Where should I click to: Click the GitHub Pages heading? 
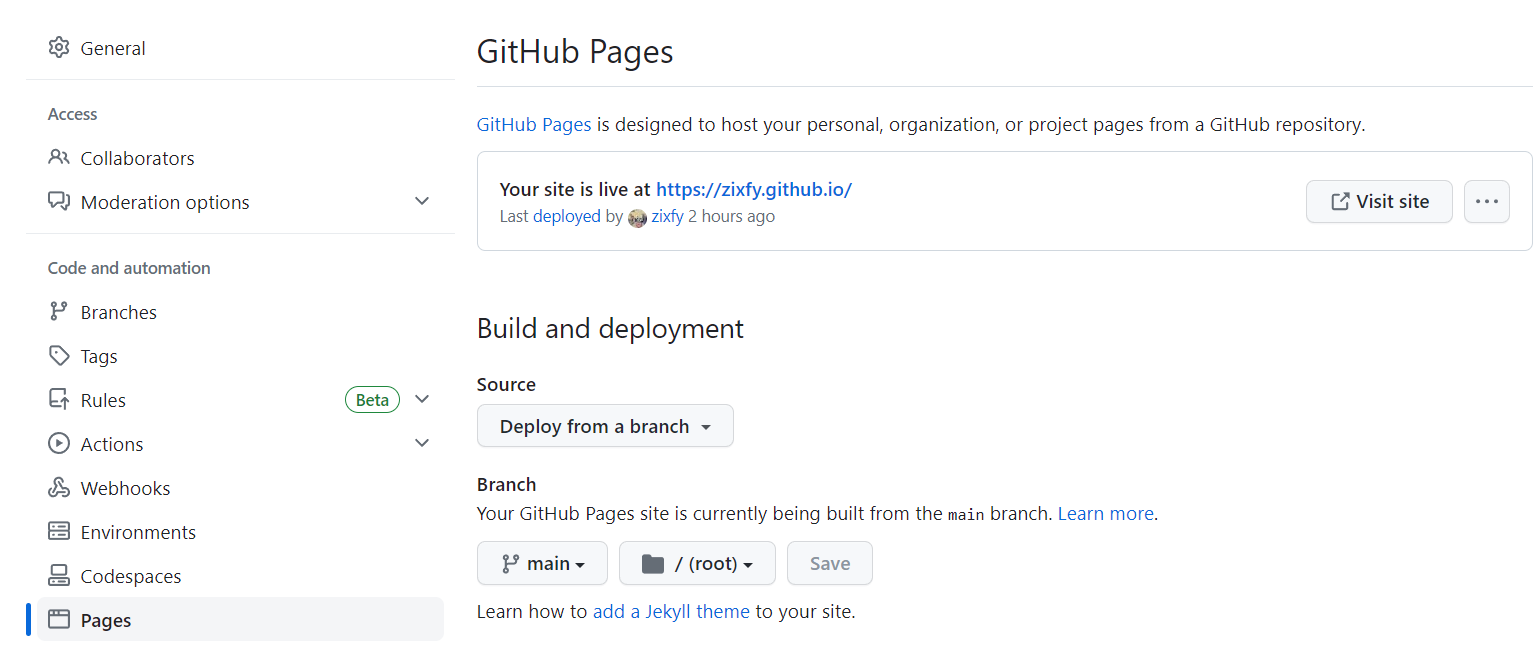pyautogui.click(x=575, y=51)
